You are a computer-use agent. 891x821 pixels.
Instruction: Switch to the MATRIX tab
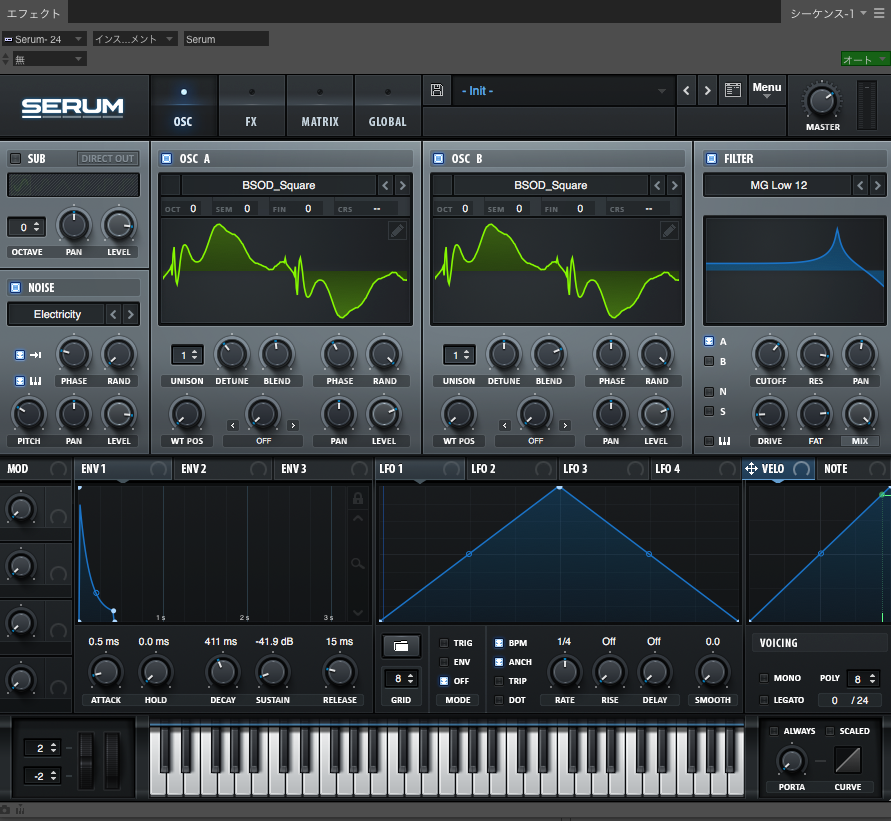(320, 106)
